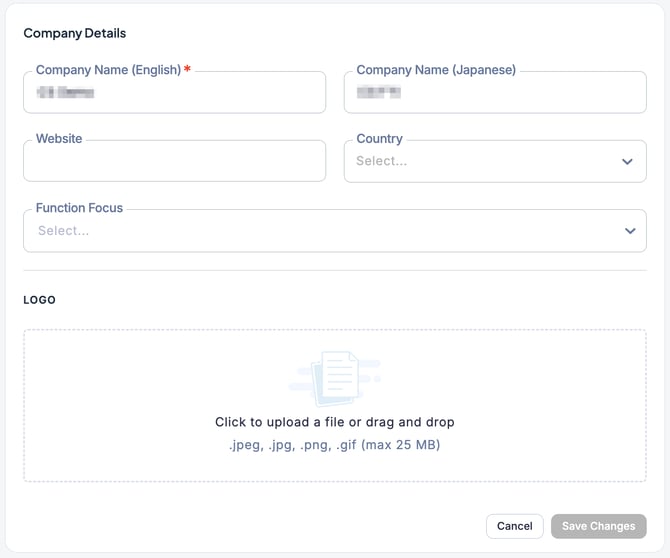Select the 'Website' field label
The image size is (670, 558).
coord(59,139)
